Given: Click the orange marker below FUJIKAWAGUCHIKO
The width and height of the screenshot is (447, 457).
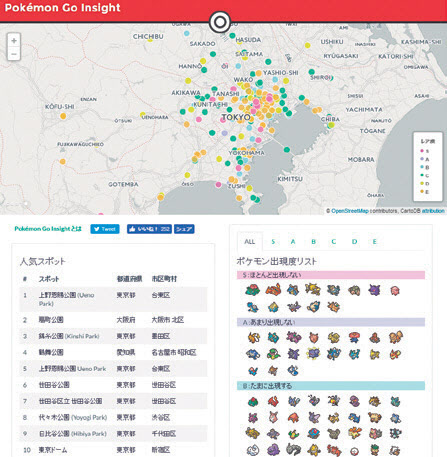Looking at the screenshot, I should point(63,162).
